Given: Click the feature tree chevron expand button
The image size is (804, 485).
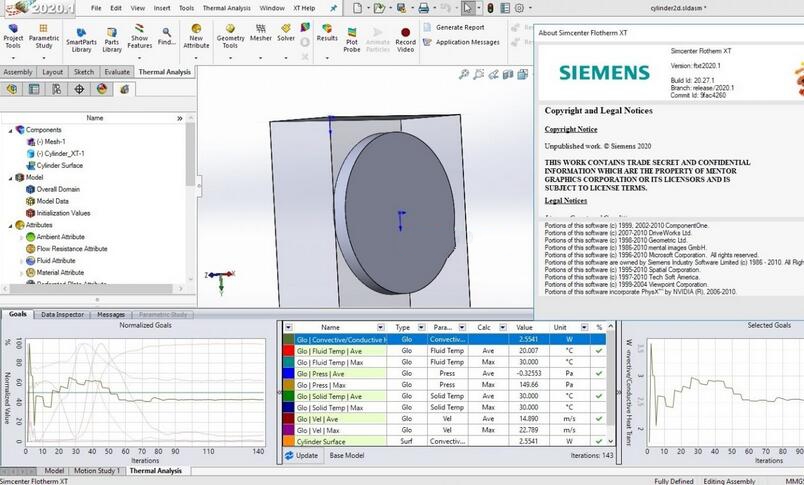Looking at the screenshot, I should 179,118.
